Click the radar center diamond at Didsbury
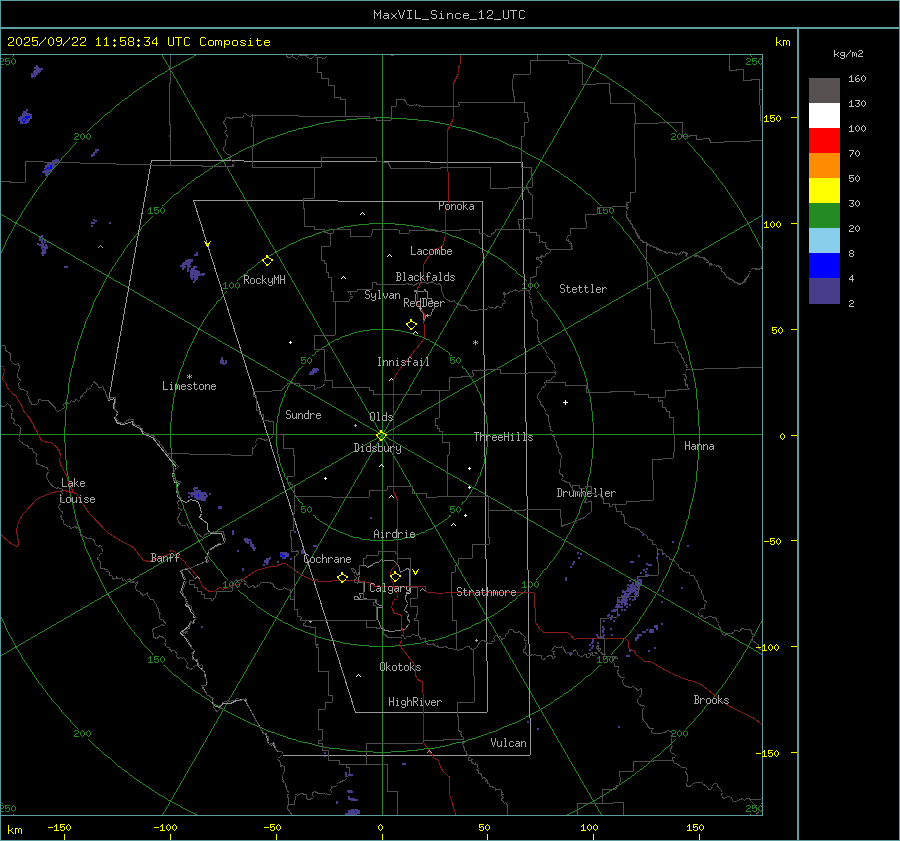Image resolution: width=900 pixels, height=841 pixels. 381,435
